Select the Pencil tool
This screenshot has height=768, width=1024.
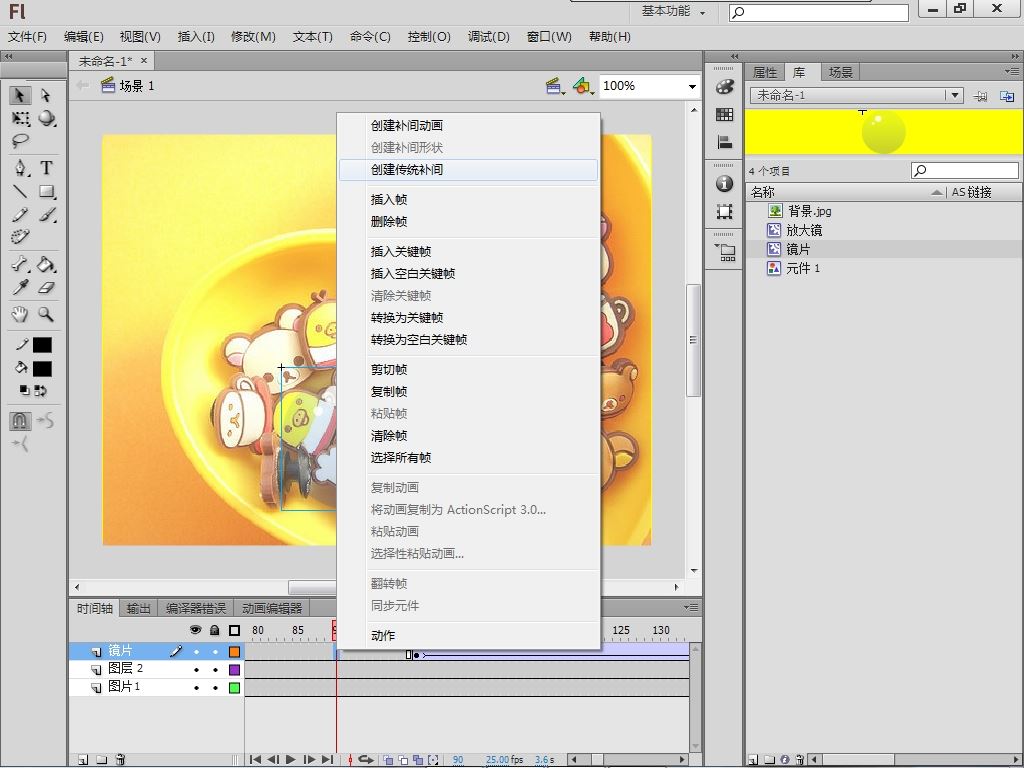click(x=20, y=214)
